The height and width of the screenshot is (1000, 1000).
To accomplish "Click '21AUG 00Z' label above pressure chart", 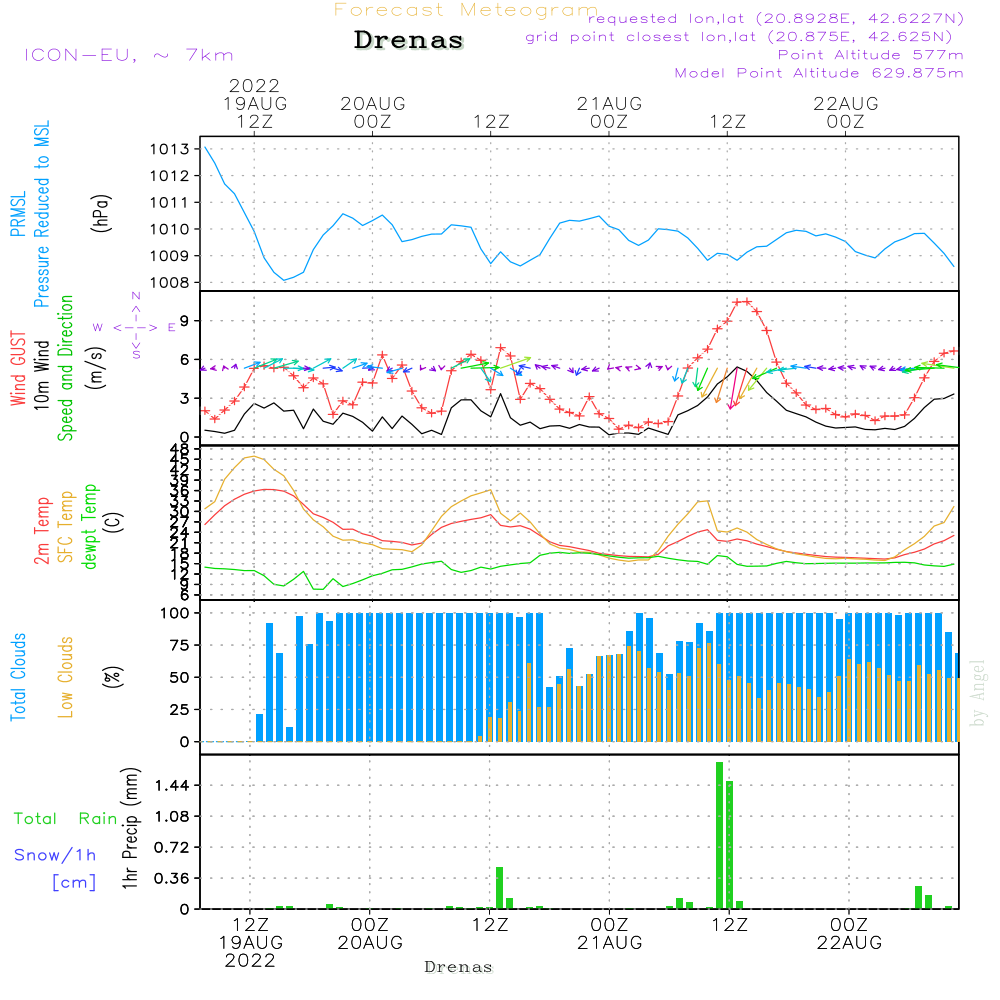I will (609, 112).
